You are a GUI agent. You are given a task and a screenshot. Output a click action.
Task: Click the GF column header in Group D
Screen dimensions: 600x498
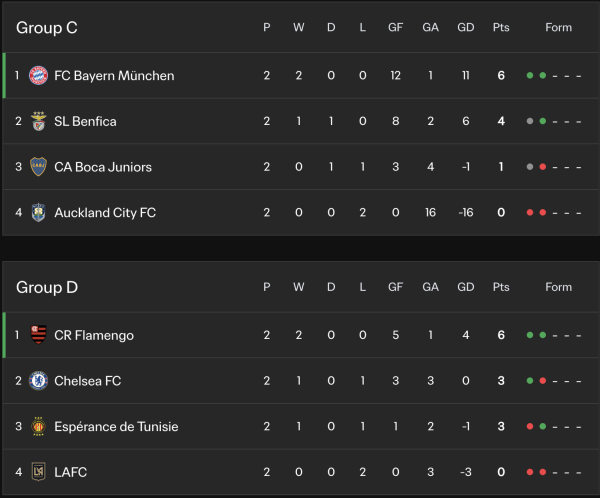coord(396,288)
